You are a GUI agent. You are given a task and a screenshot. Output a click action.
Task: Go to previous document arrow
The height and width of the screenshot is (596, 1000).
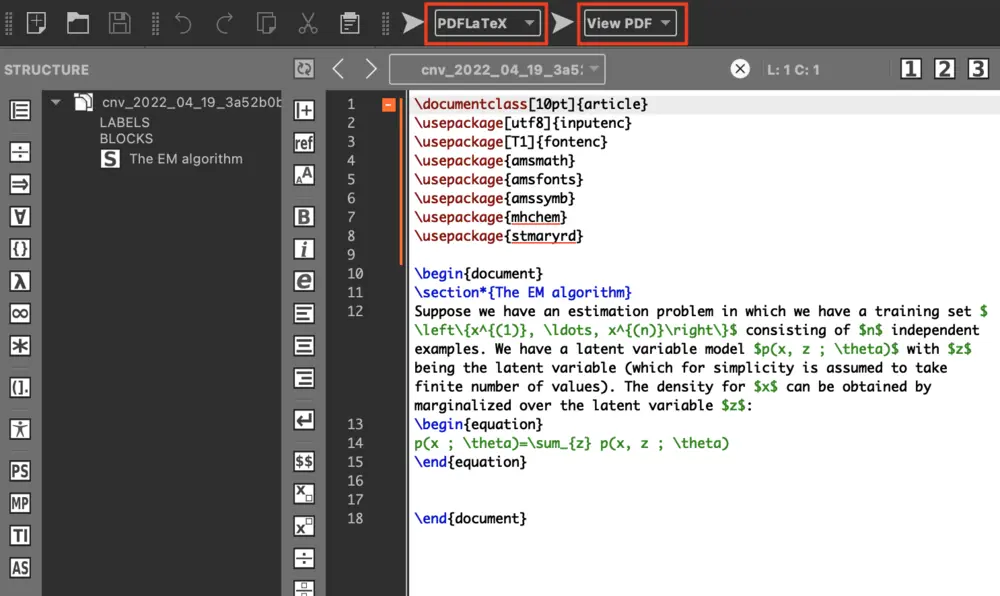pyautogui.click(x=338, y=69)
